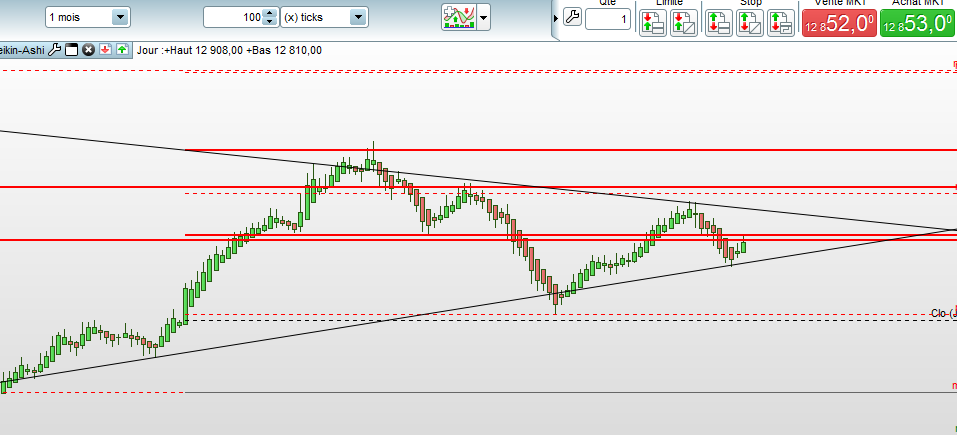Viewport: 957px width, 435px height.
Task: Click first Stop order icon
Action: (x=719, y=22)
